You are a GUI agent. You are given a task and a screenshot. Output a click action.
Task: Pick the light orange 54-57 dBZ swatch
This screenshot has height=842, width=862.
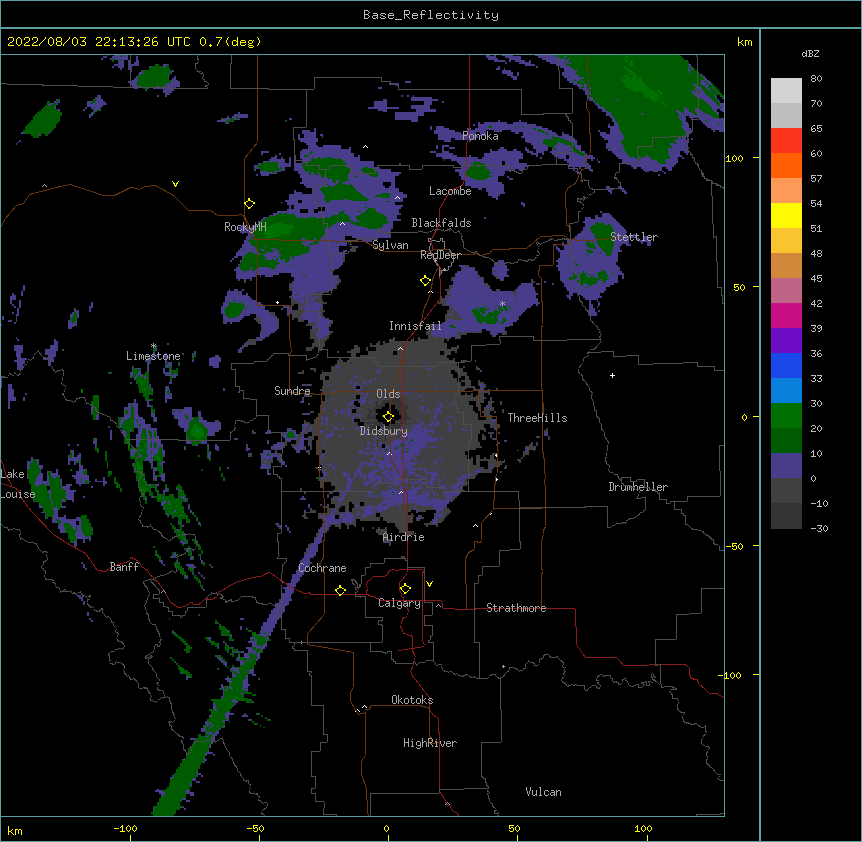tap(786, 191)
